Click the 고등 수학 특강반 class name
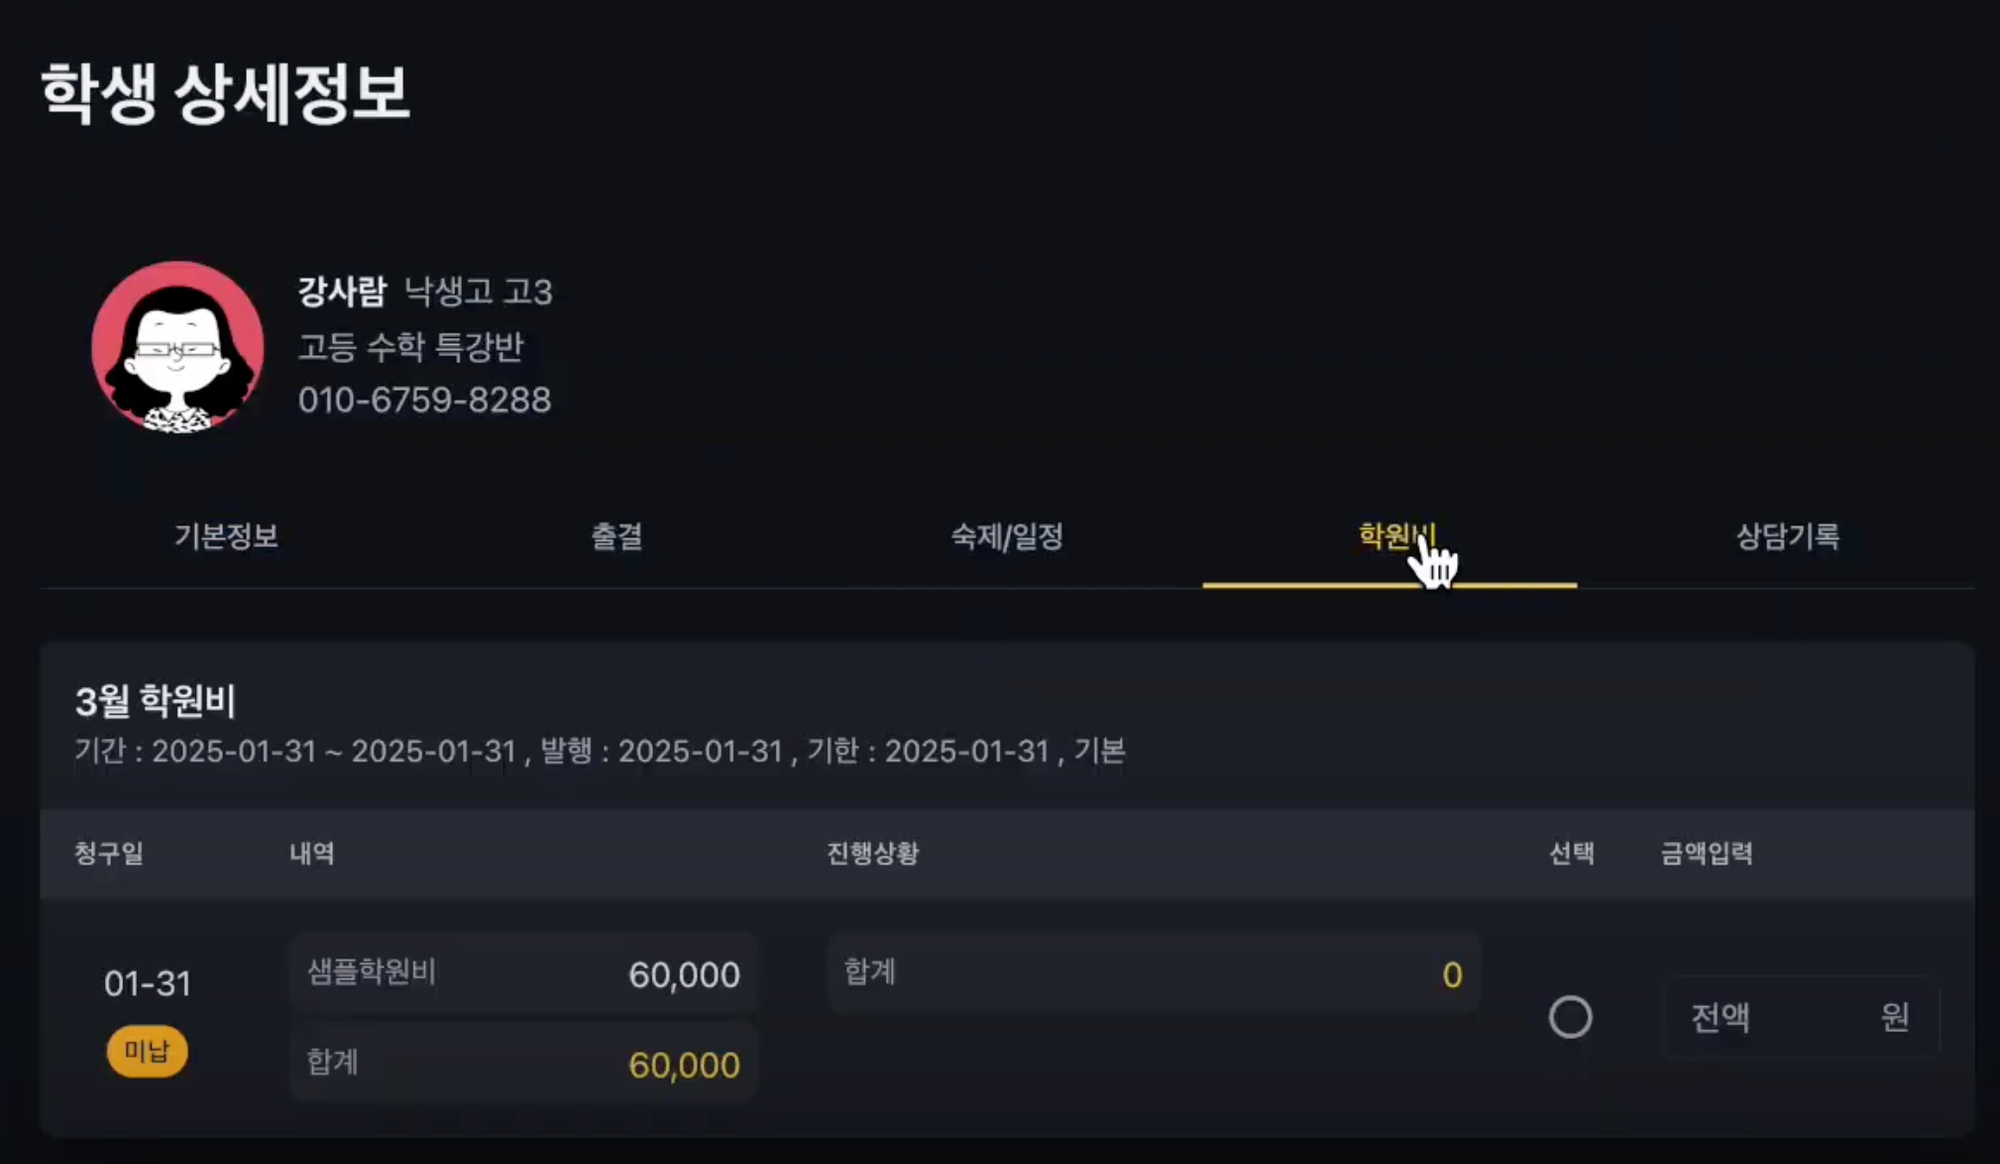 click(411, 346)
